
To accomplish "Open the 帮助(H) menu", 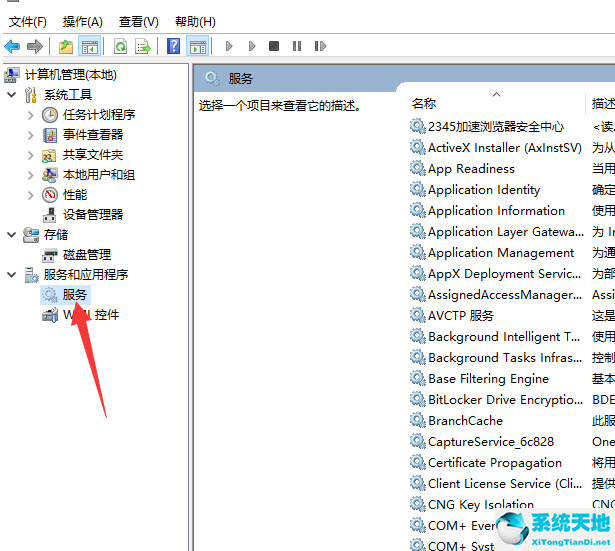I will pos(195,22).
